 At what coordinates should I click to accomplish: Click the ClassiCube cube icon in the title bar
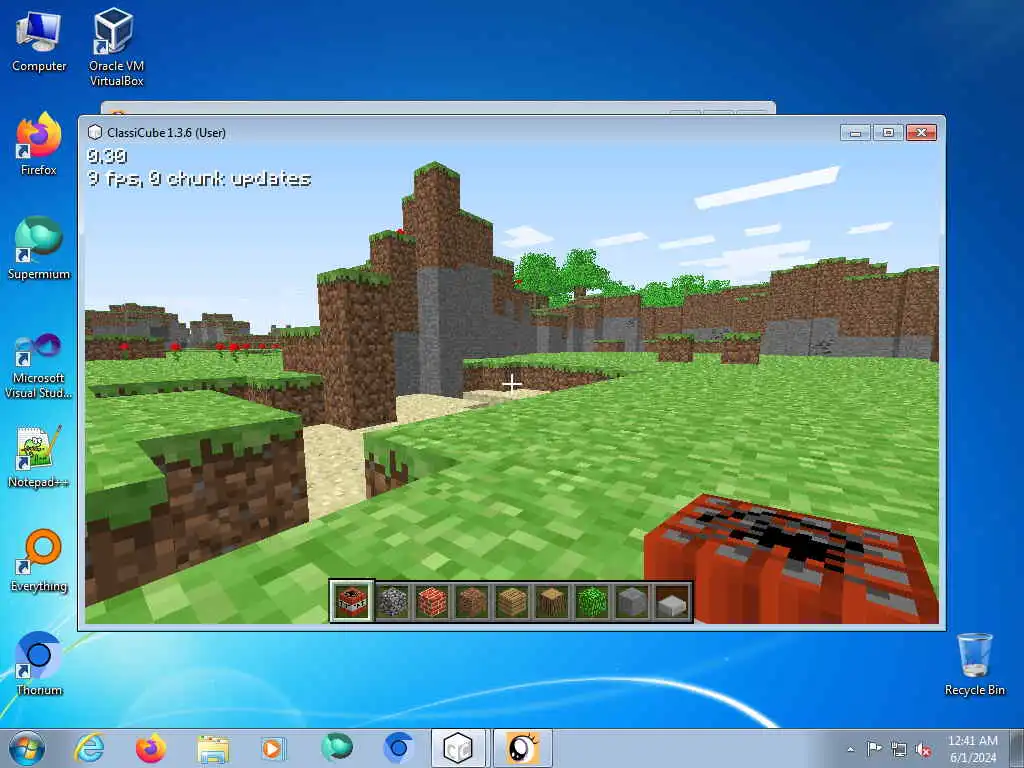coord(95,133)
